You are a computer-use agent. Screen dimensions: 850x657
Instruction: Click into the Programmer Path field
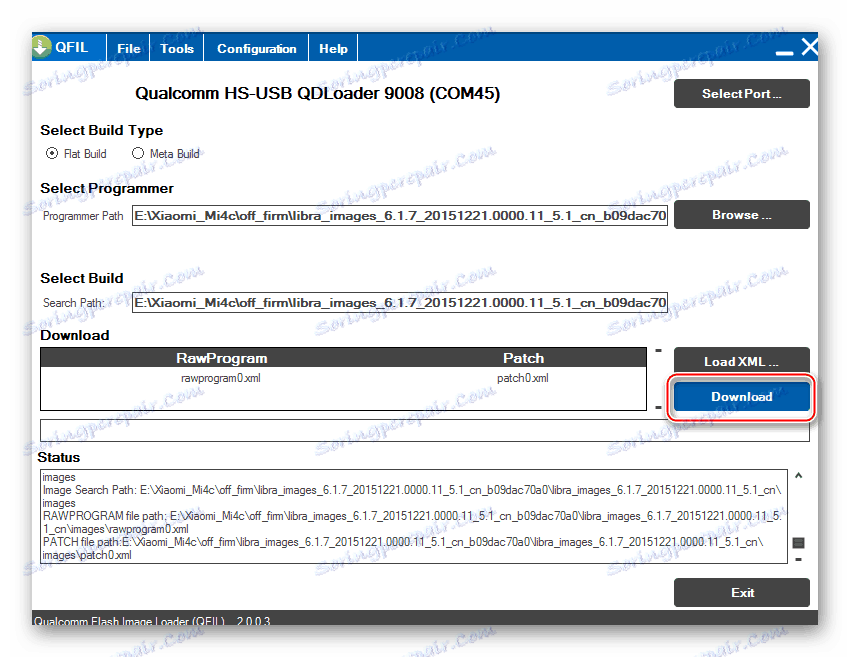coord(400,216)
